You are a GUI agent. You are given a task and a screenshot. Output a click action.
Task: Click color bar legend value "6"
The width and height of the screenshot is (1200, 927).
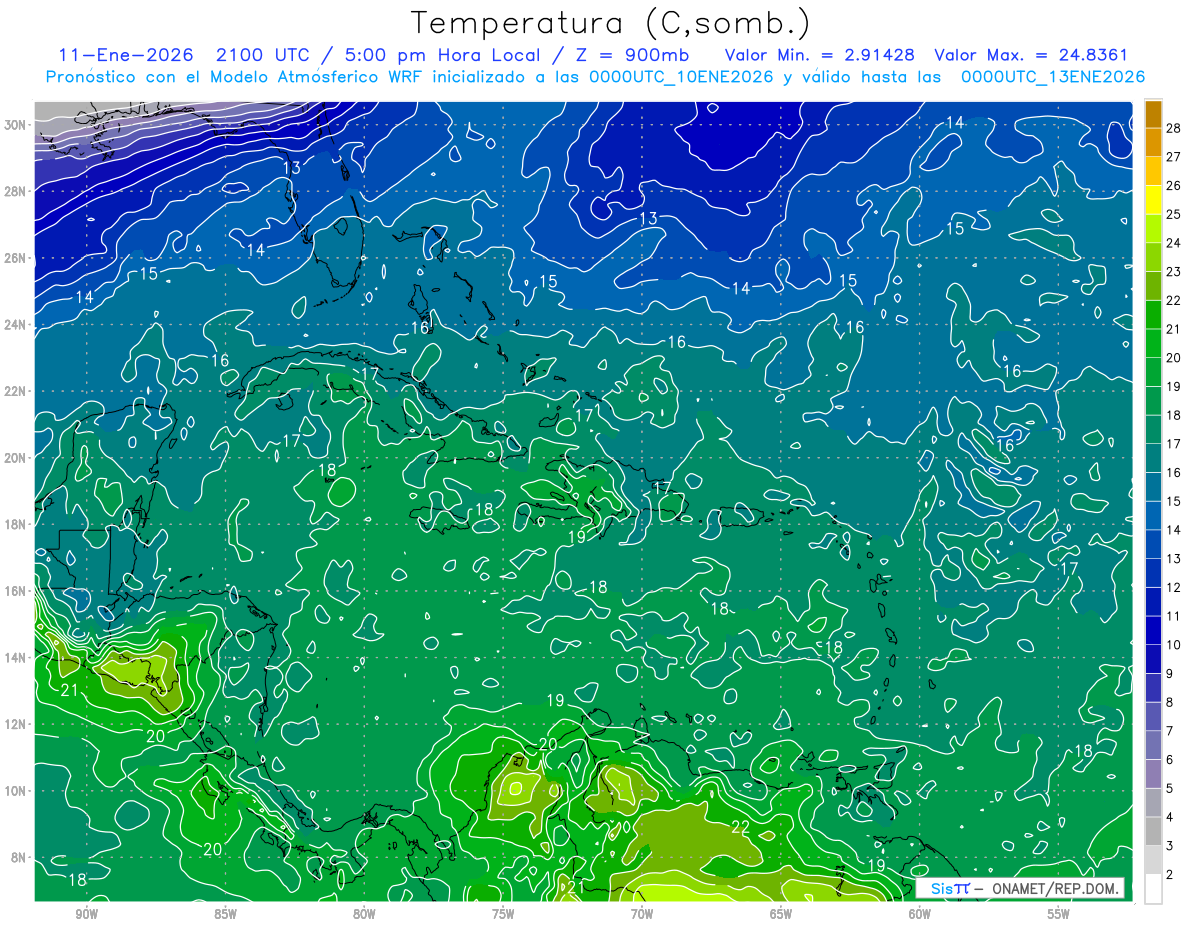(1170, 760)
